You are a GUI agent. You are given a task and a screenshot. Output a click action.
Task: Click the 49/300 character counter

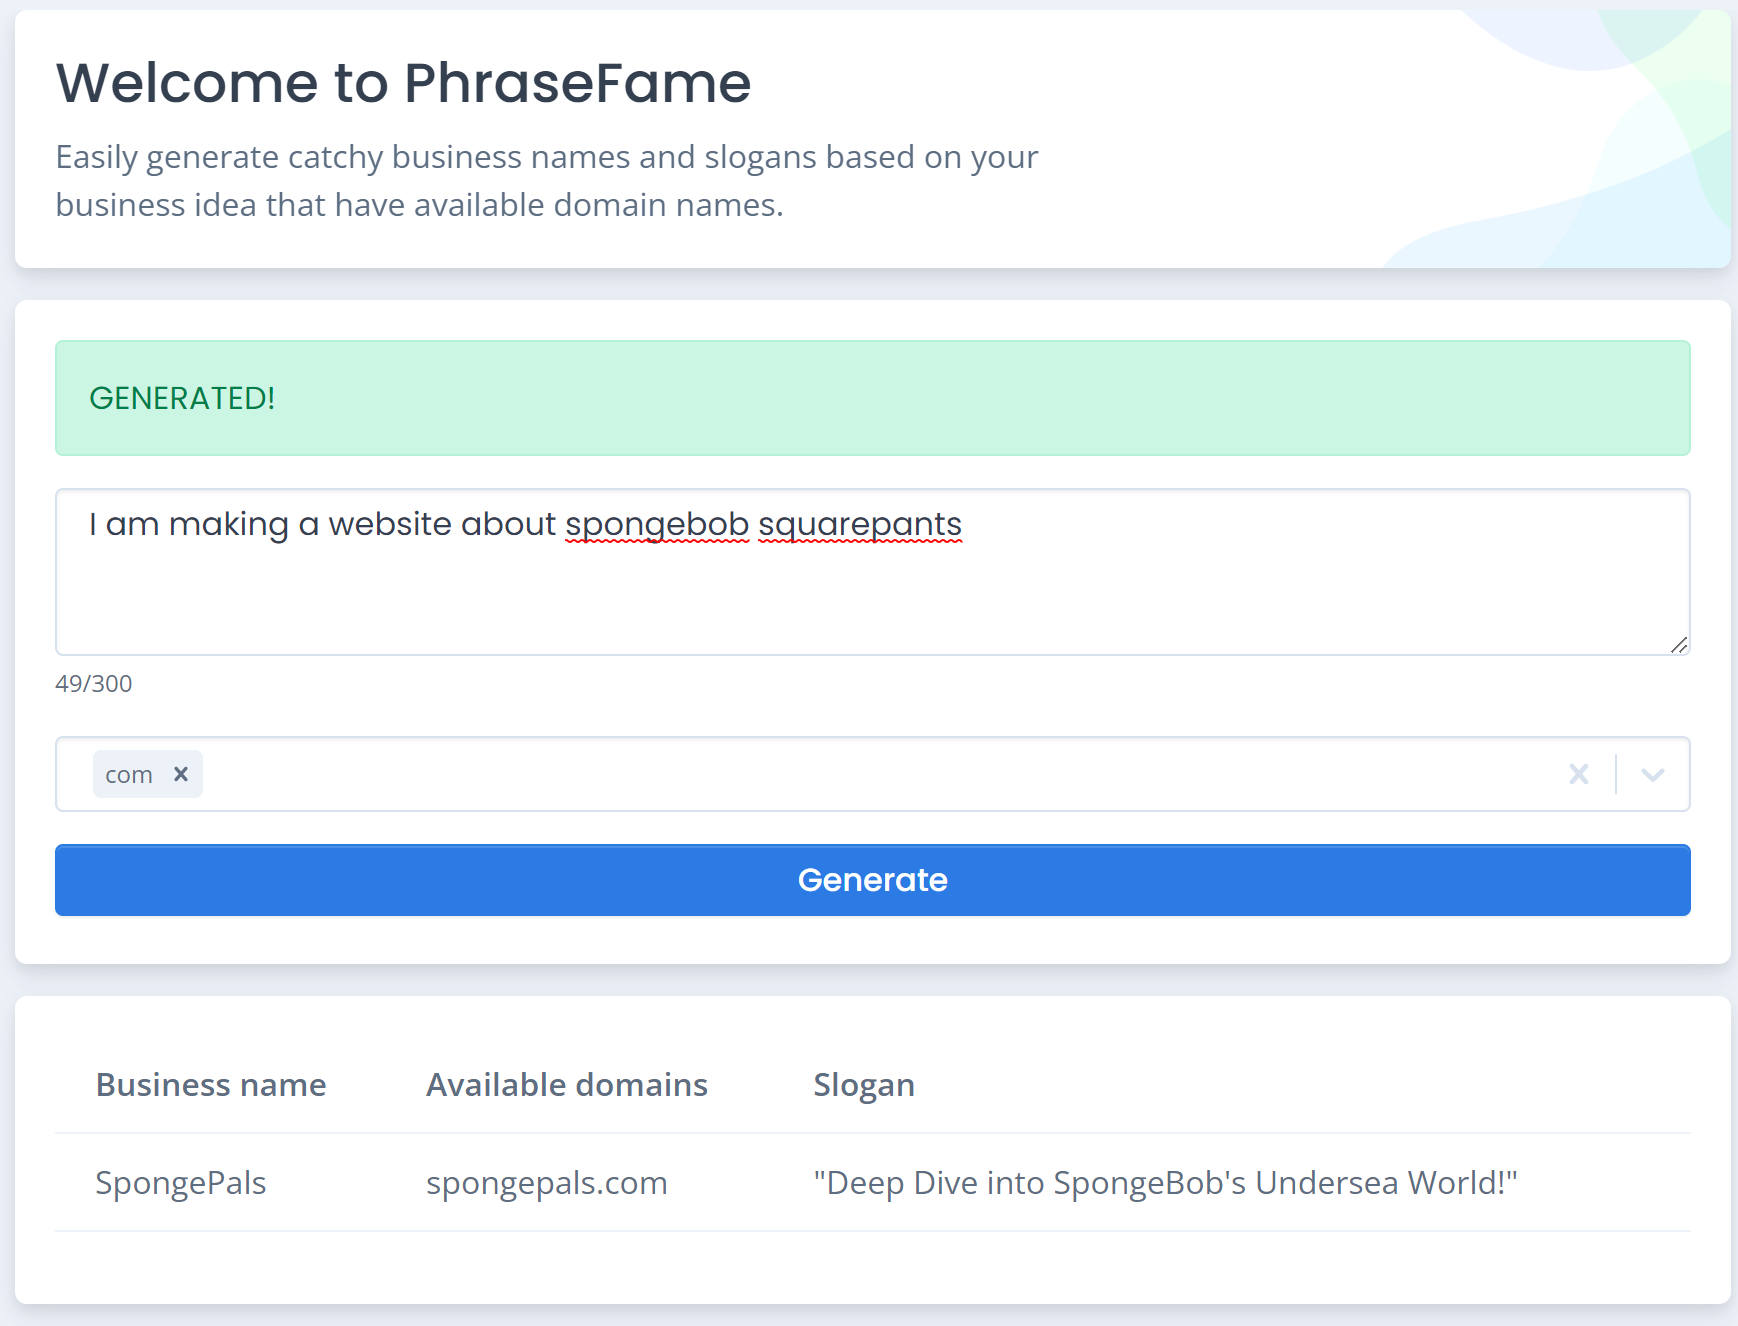(94, 684)
